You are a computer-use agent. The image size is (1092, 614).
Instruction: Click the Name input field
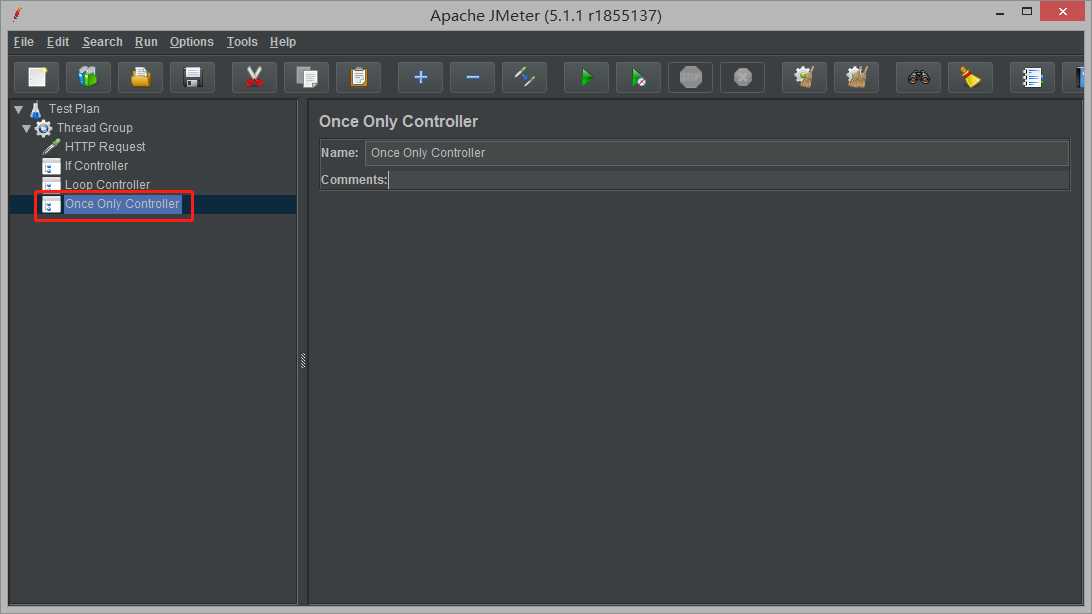click(717, 153)
